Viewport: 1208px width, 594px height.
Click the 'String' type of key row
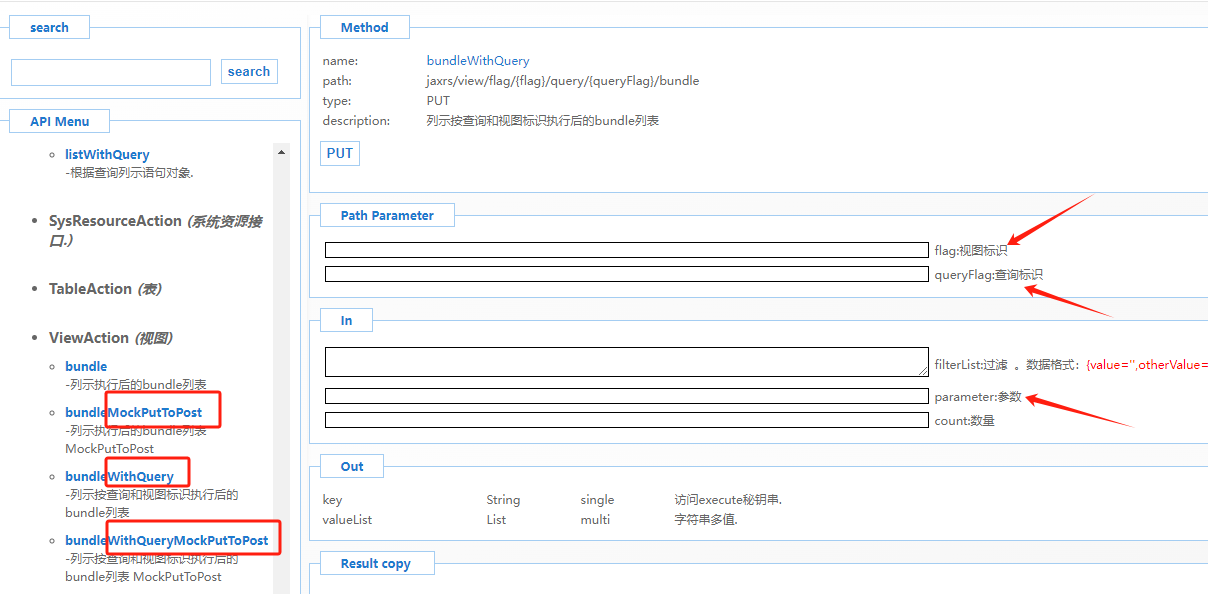coord(503,500)
